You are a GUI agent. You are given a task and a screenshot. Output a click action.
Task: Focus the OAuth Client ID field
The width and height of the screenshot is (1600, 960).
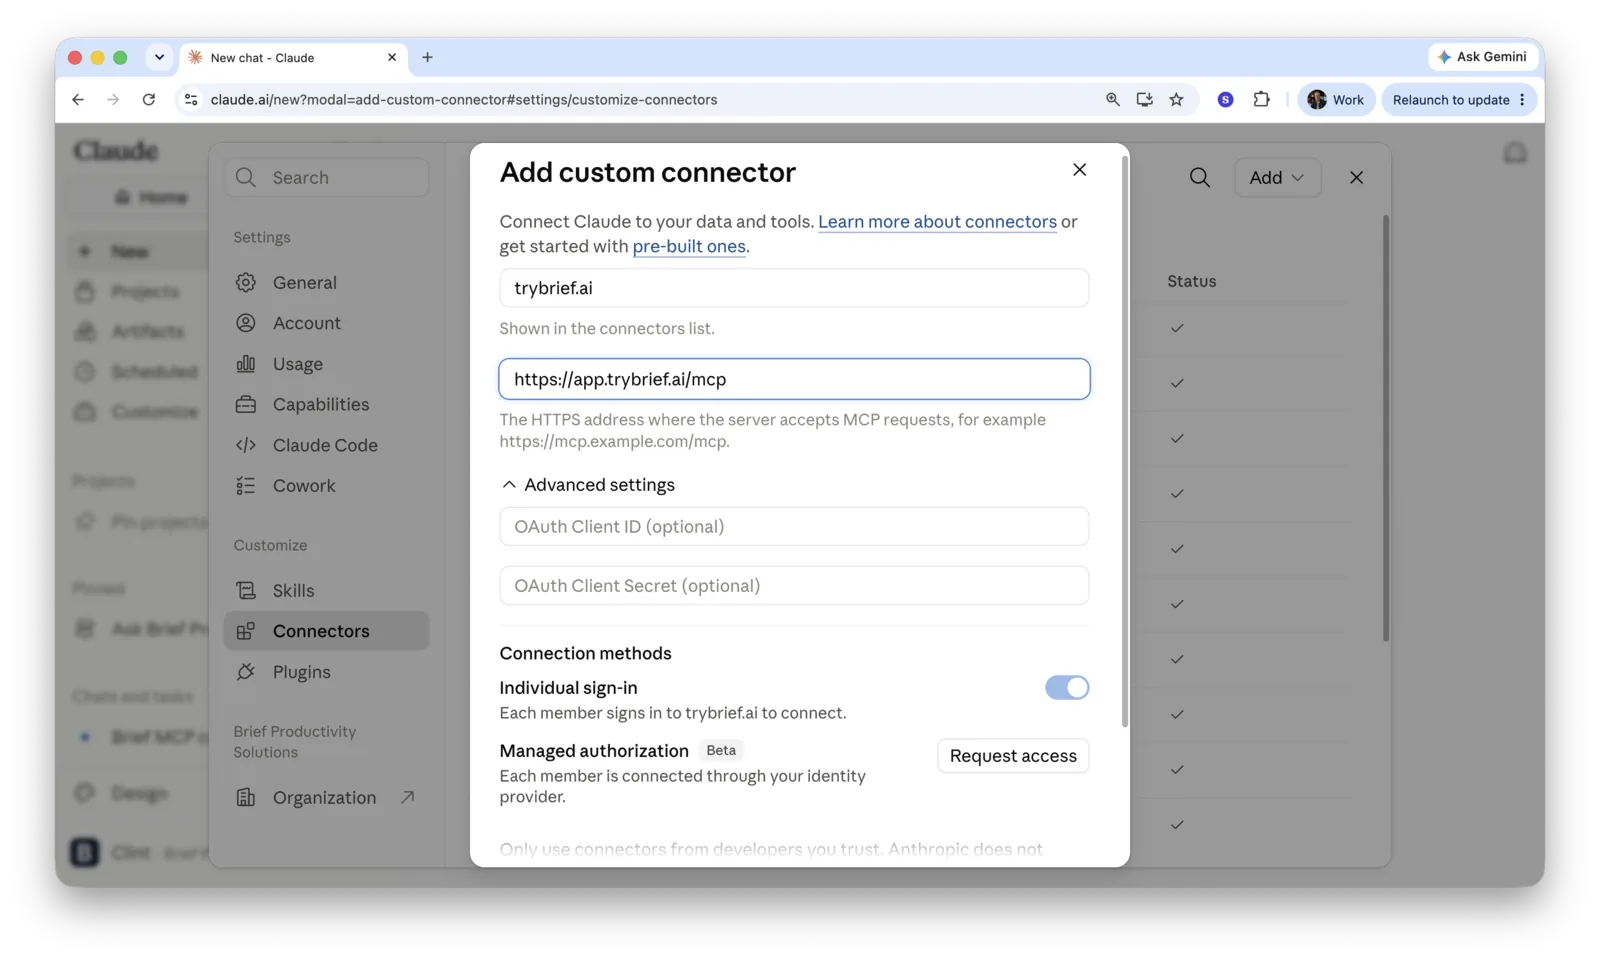(794, 526)
